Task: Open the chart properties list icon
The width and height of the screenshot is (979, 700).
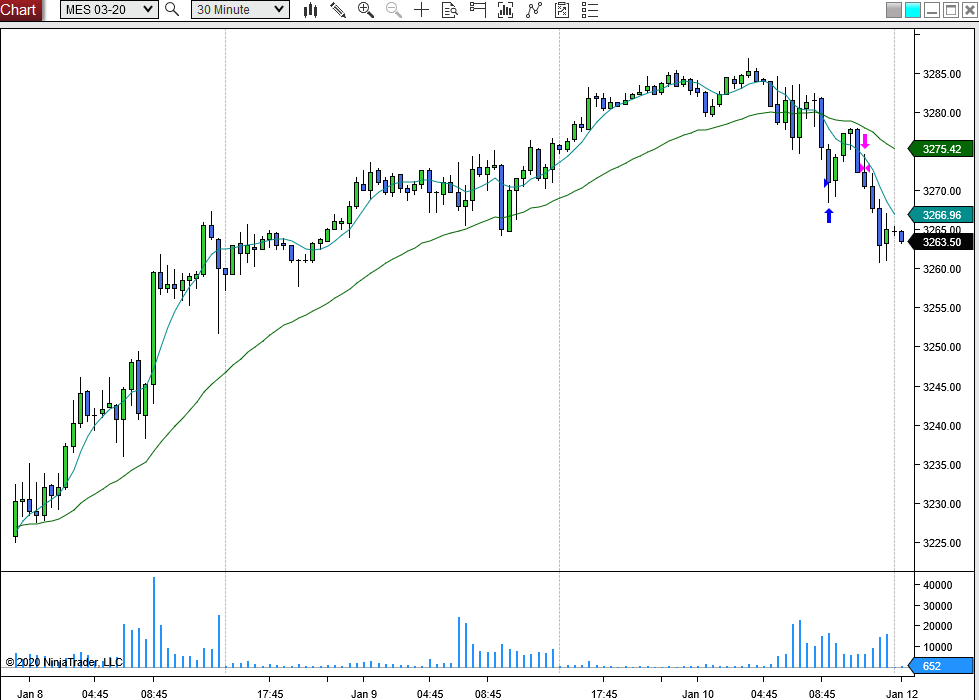Action: (589, 9)
